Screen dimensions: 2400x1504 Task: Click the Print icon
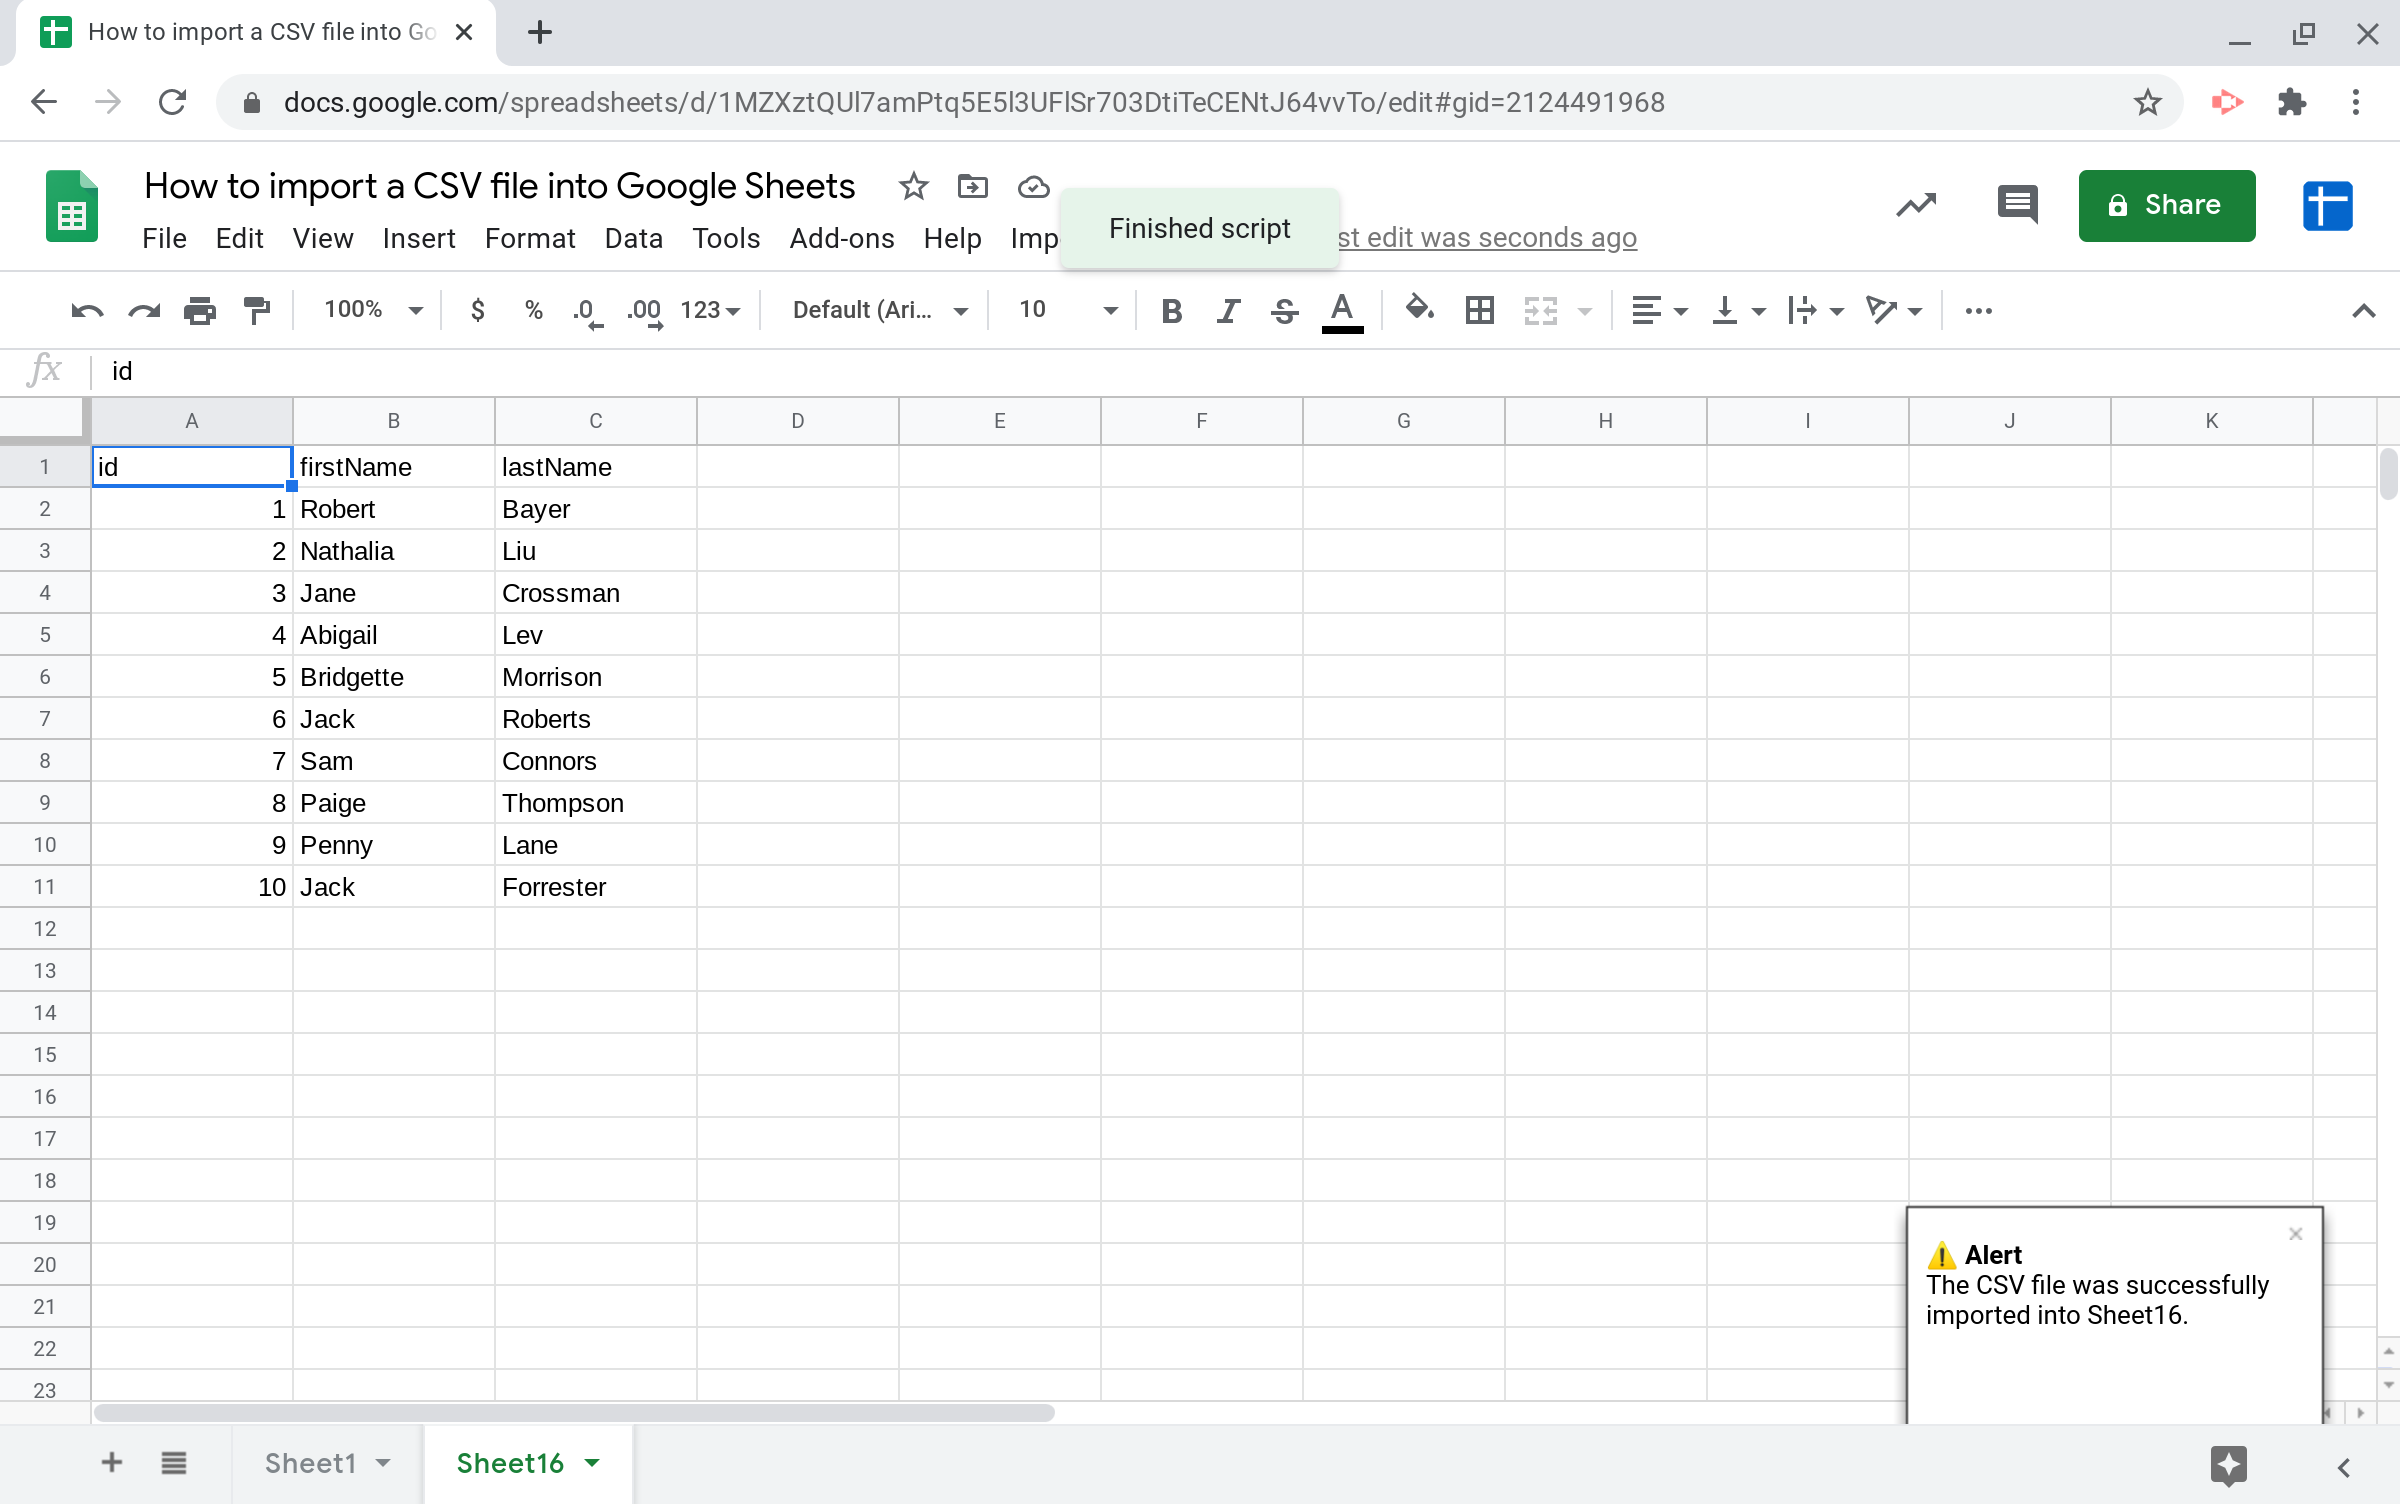point(200,311)
